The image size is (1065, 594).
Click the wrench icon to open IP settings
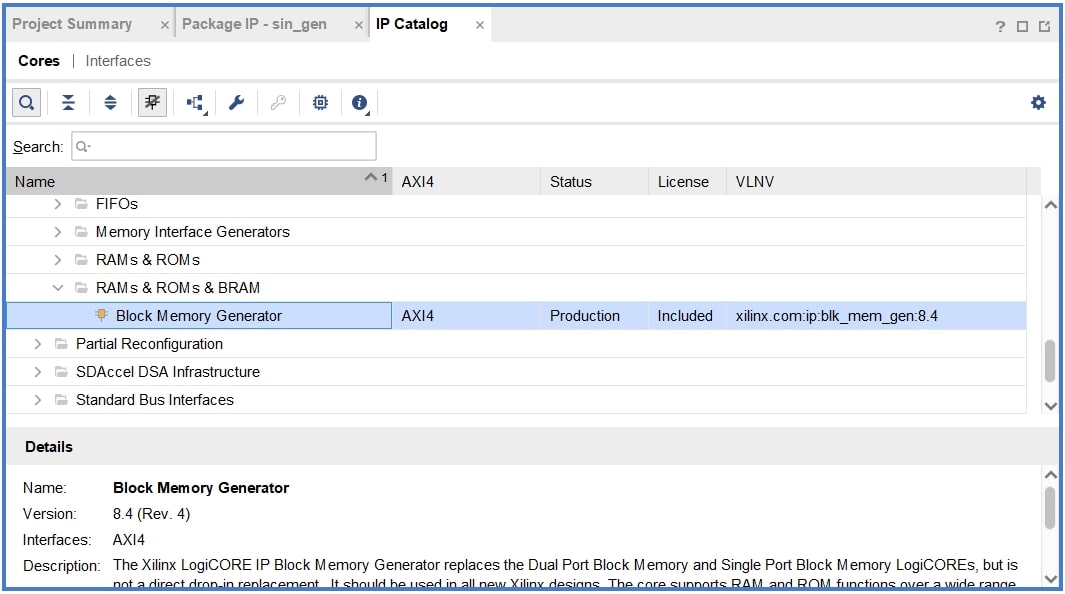coord(237,101)
